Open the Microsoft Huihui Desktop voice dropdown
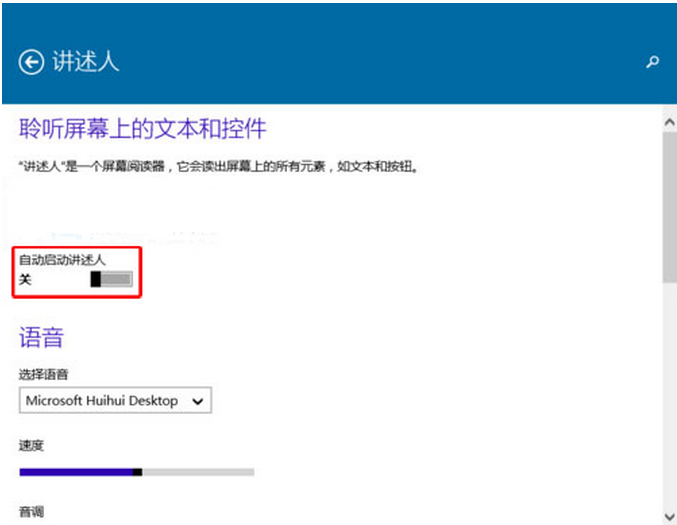This screenshot has width=677, height=525. click(115, 401)
